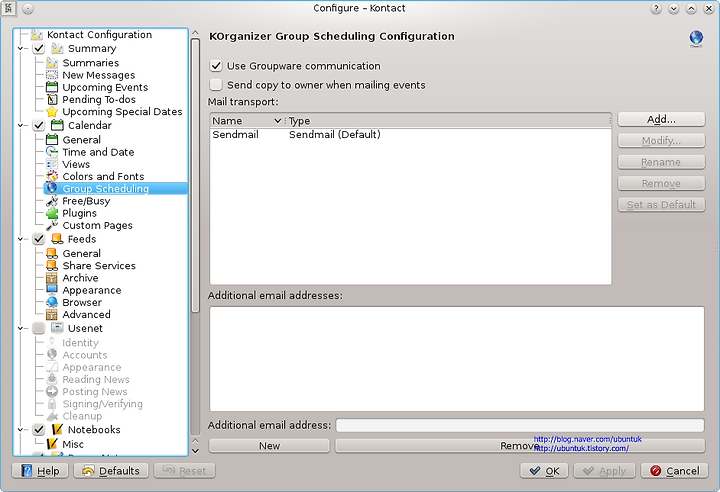This screenshot has width=720, height=492.
Task: Click the scrollbar up arrow above tree
Action: (195, 33)
